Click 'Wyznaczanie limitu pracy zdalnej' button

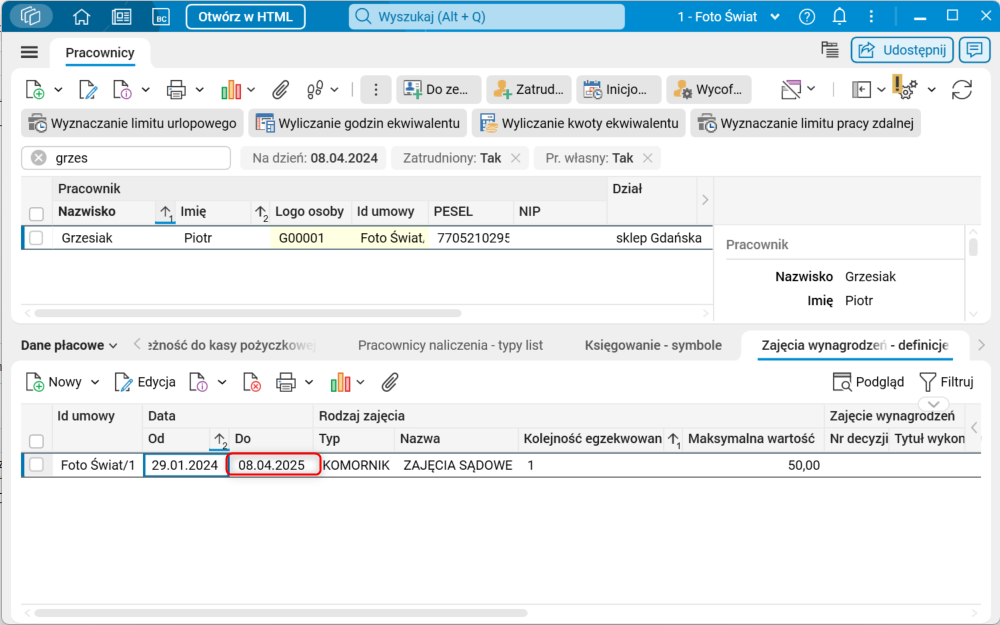pyautogui.click(x=806, y=124)
